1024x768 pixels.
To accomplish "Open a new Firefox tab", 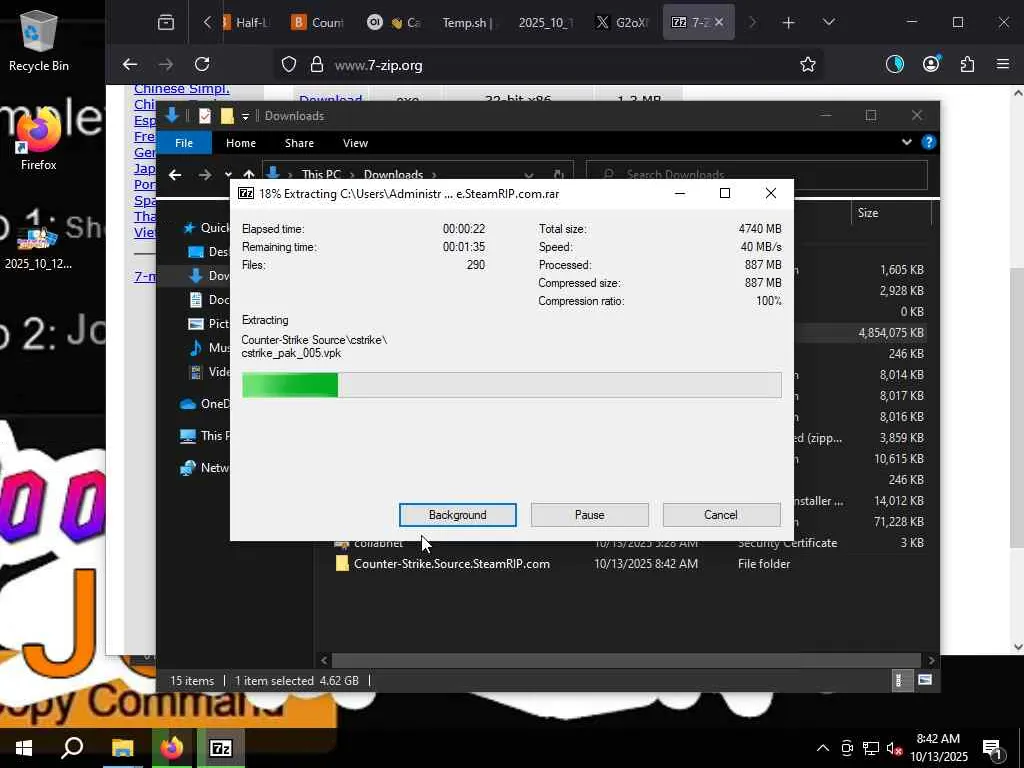I will click(788, 22).
